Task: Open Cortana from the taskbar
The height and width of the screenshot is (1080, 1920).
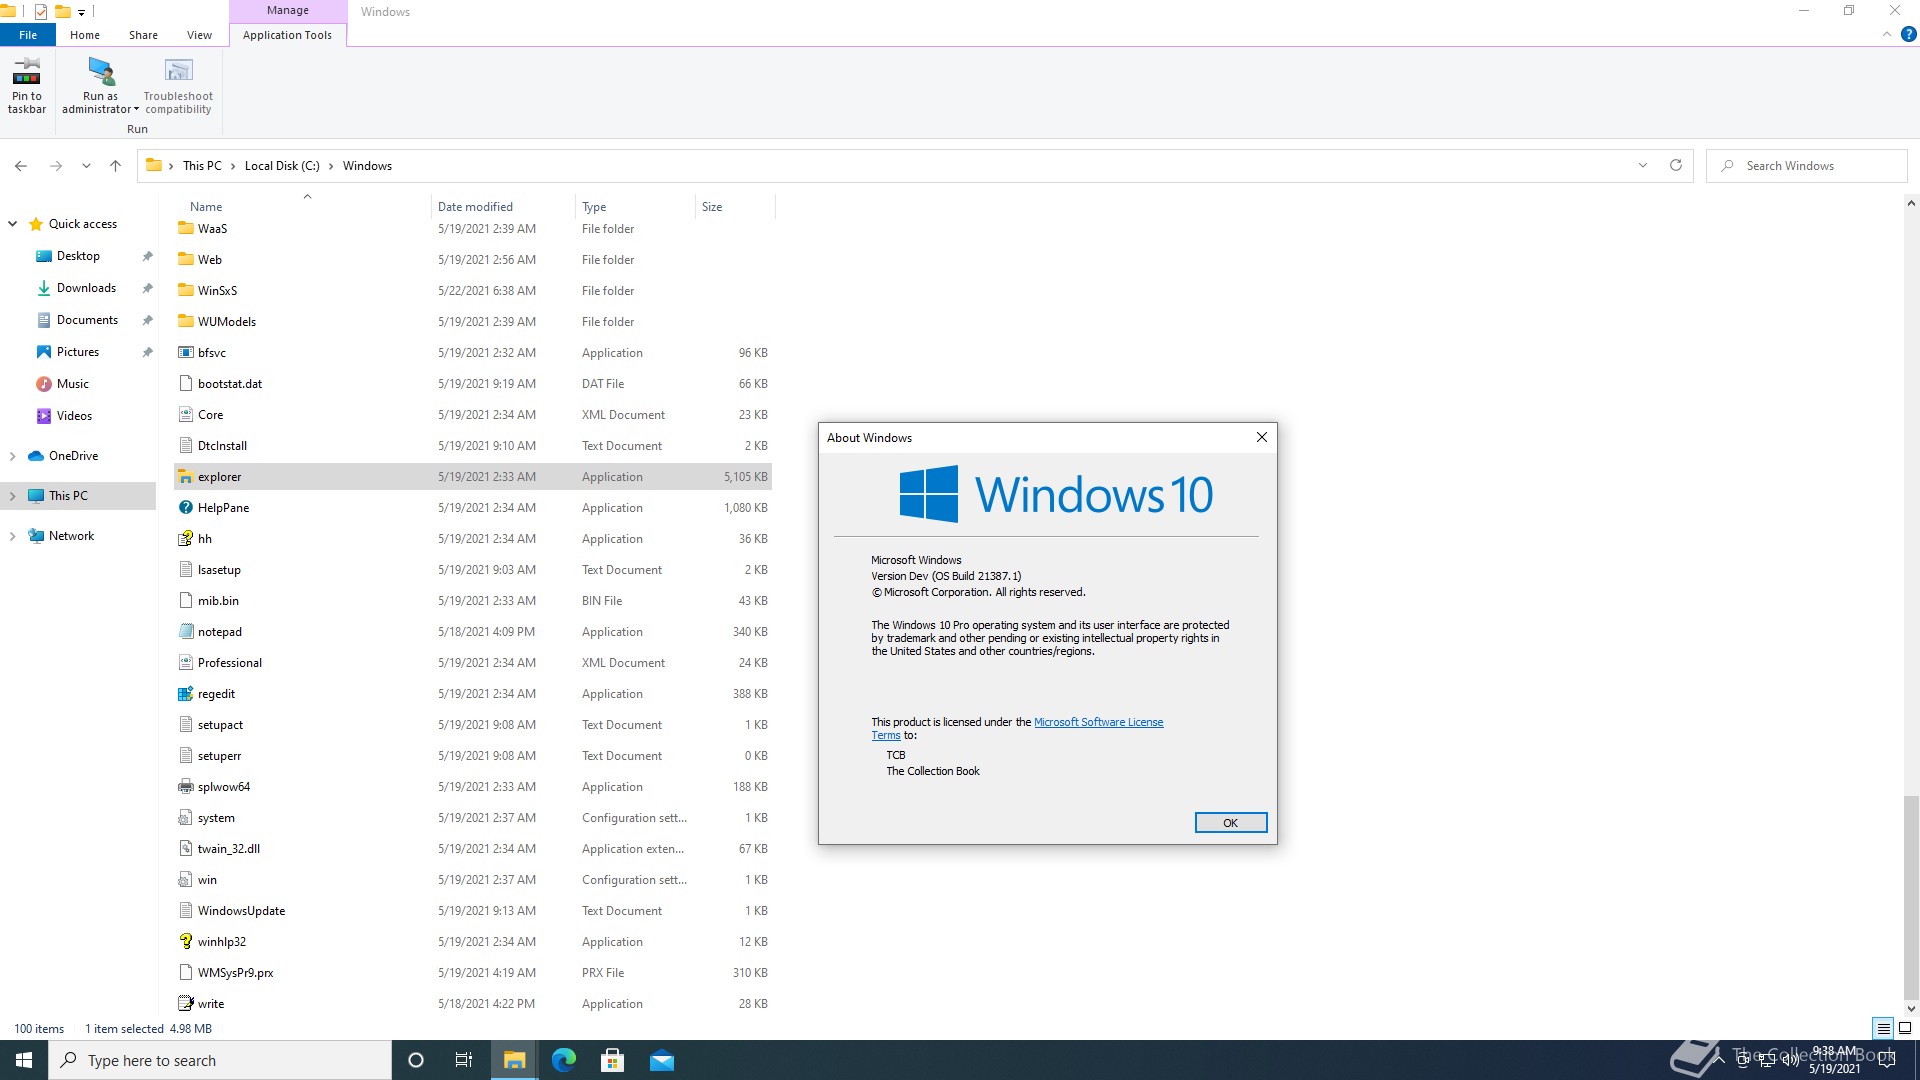Action: 416,1060
